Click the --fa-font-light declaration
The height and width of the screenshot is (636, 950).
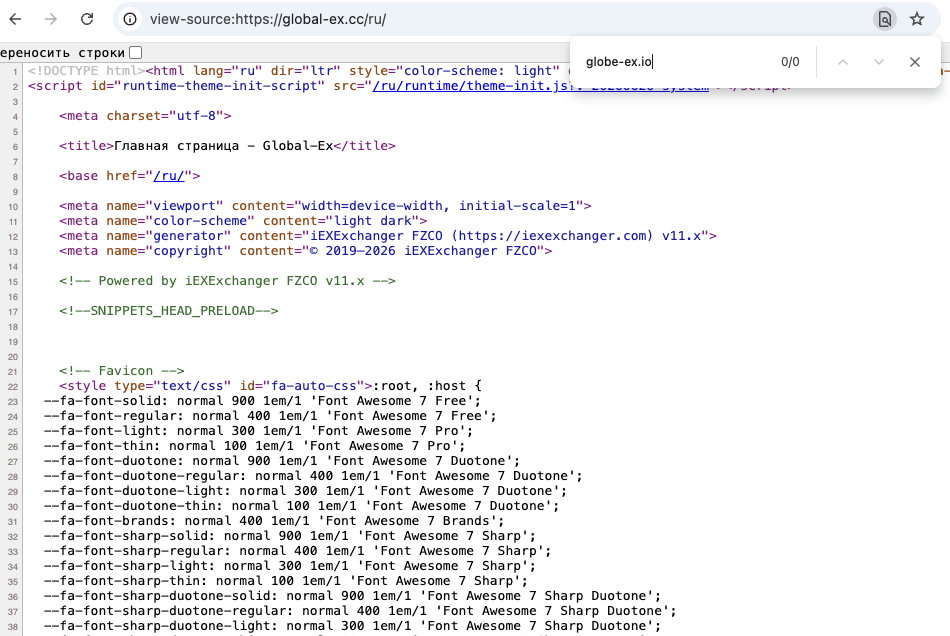point(258,431)
